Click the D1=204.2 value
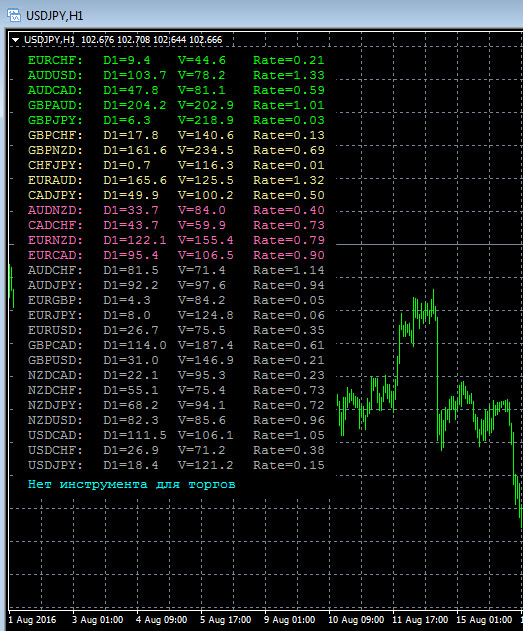Viewport: 523px width, 631px height. pos(135,105)
